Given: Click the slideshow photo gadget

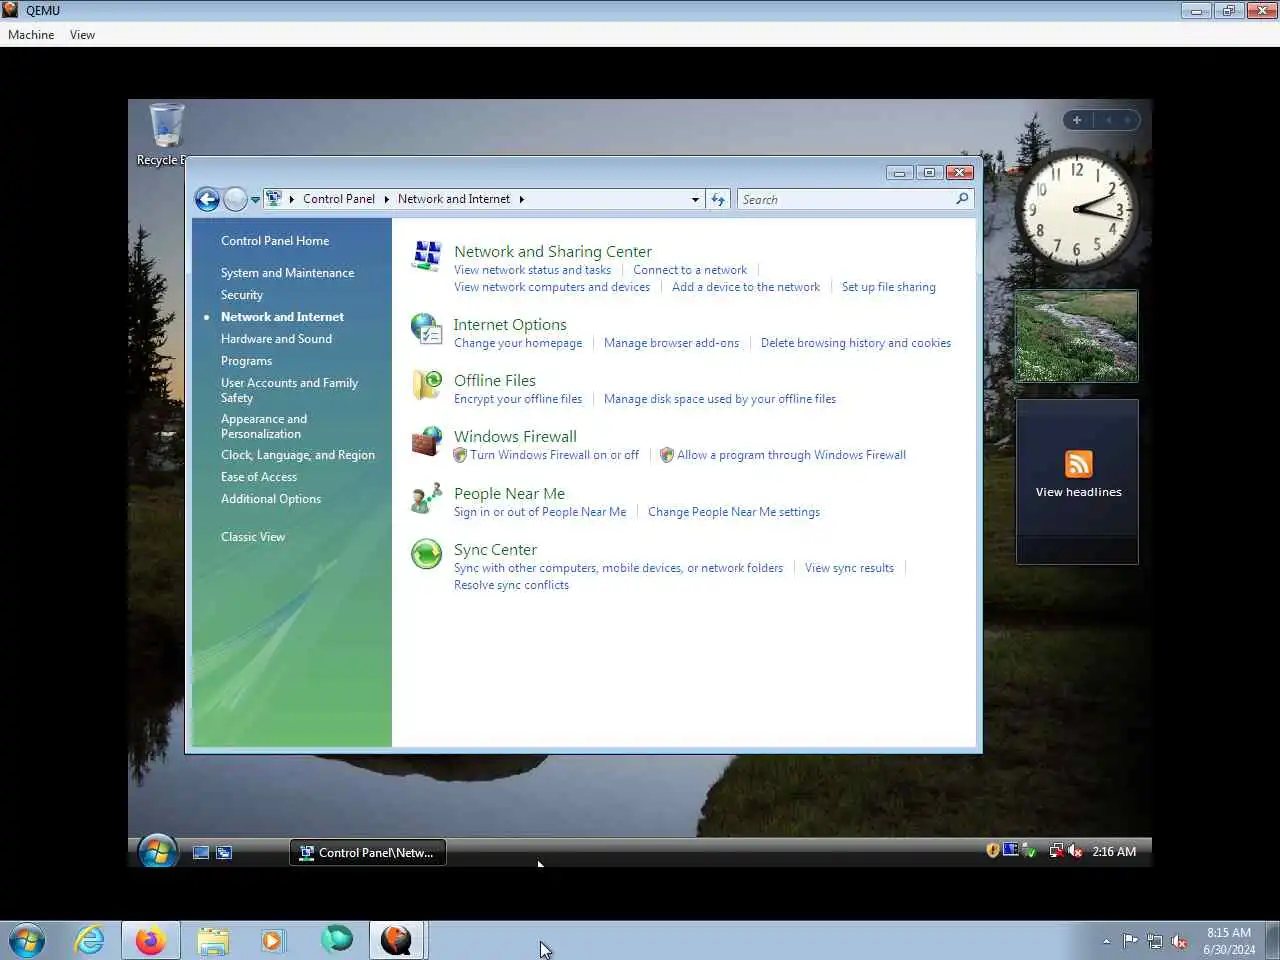Looking at the screenshot, I should 1077,336.
